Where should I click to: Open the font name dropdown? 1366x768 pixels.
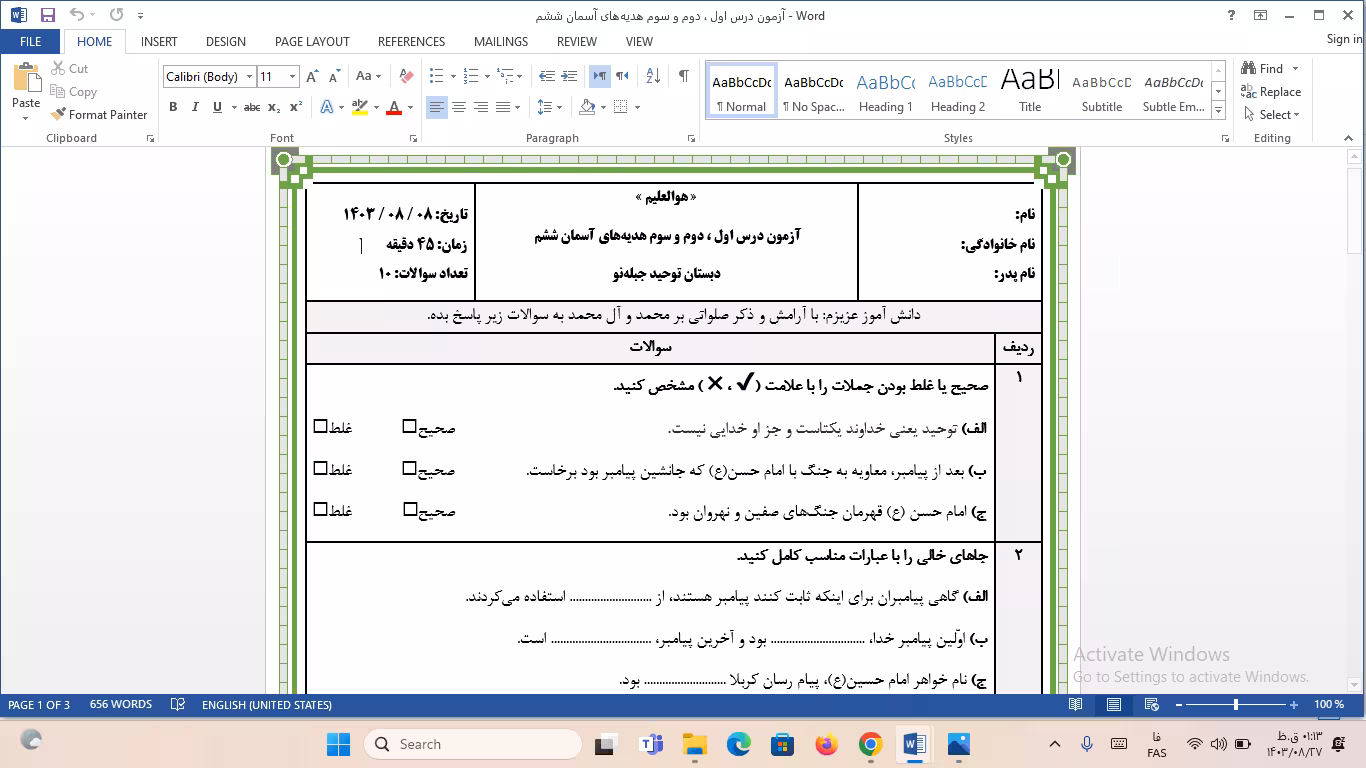[x=248, y=77]
